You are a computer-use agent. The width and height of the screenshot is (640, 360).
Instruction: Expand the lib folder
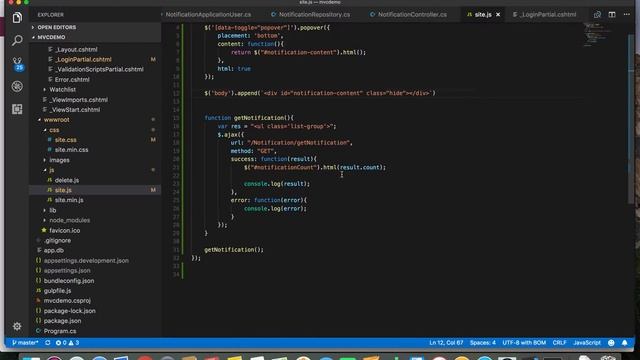(53, 210)
